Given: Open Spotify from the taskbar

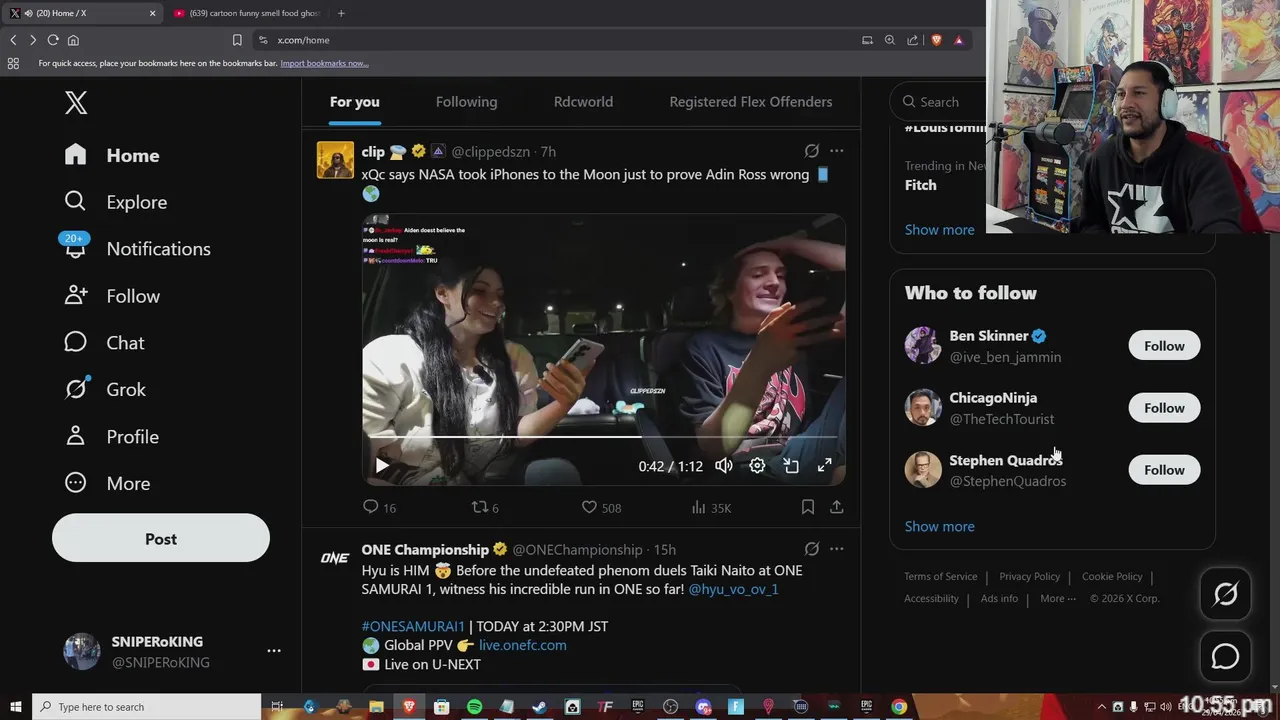Looking at the screenshot, I should pyautogui.click(x=474, y=707).
